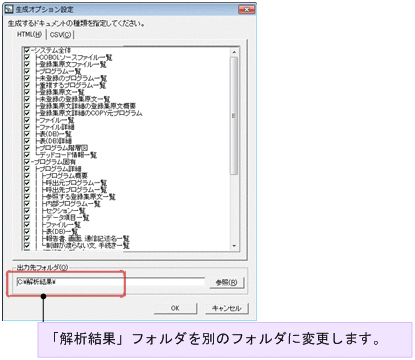The image size is (415, 360).
Task: Select the 登録集原文一覧 tree row
Action: pos(62,92)
